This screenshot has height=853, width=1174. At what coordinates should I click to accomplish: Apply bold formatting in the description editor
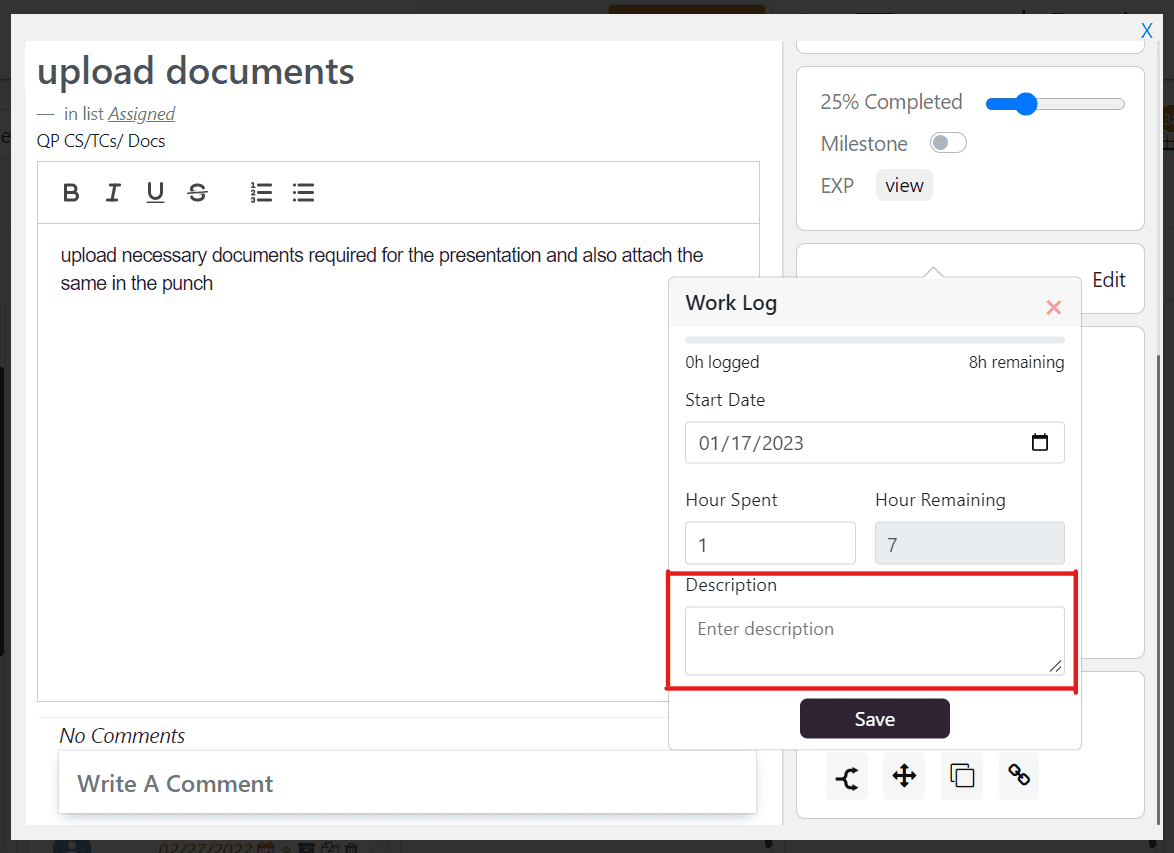[x=71, y=192]
